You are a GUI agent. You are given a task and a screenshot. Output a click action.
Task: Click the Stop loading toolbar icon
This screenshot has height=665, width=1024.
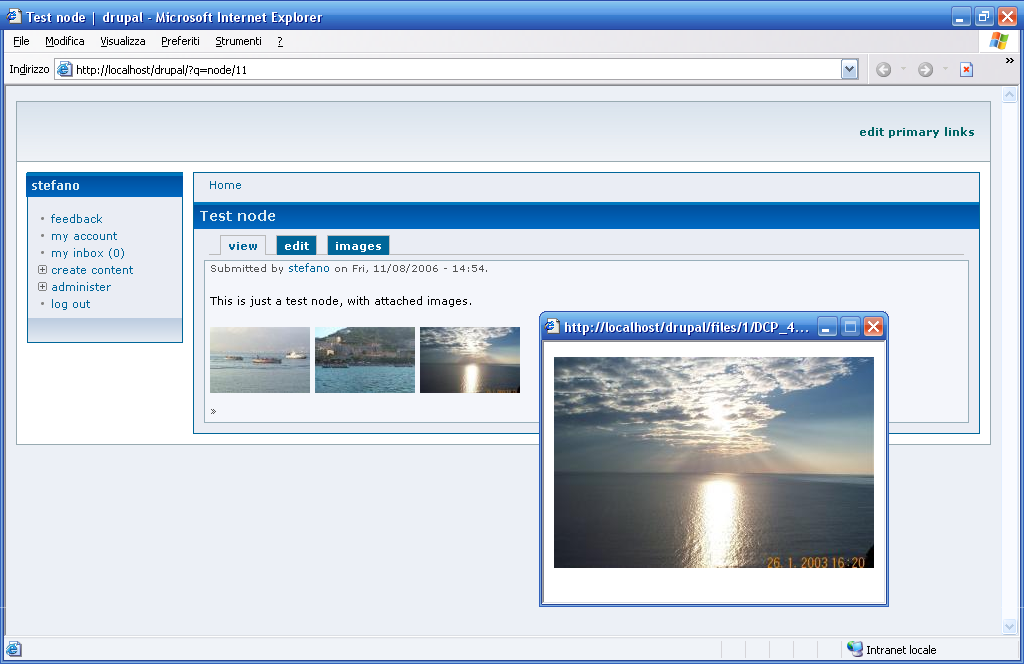pyautogui.click(x=966, y=69)
